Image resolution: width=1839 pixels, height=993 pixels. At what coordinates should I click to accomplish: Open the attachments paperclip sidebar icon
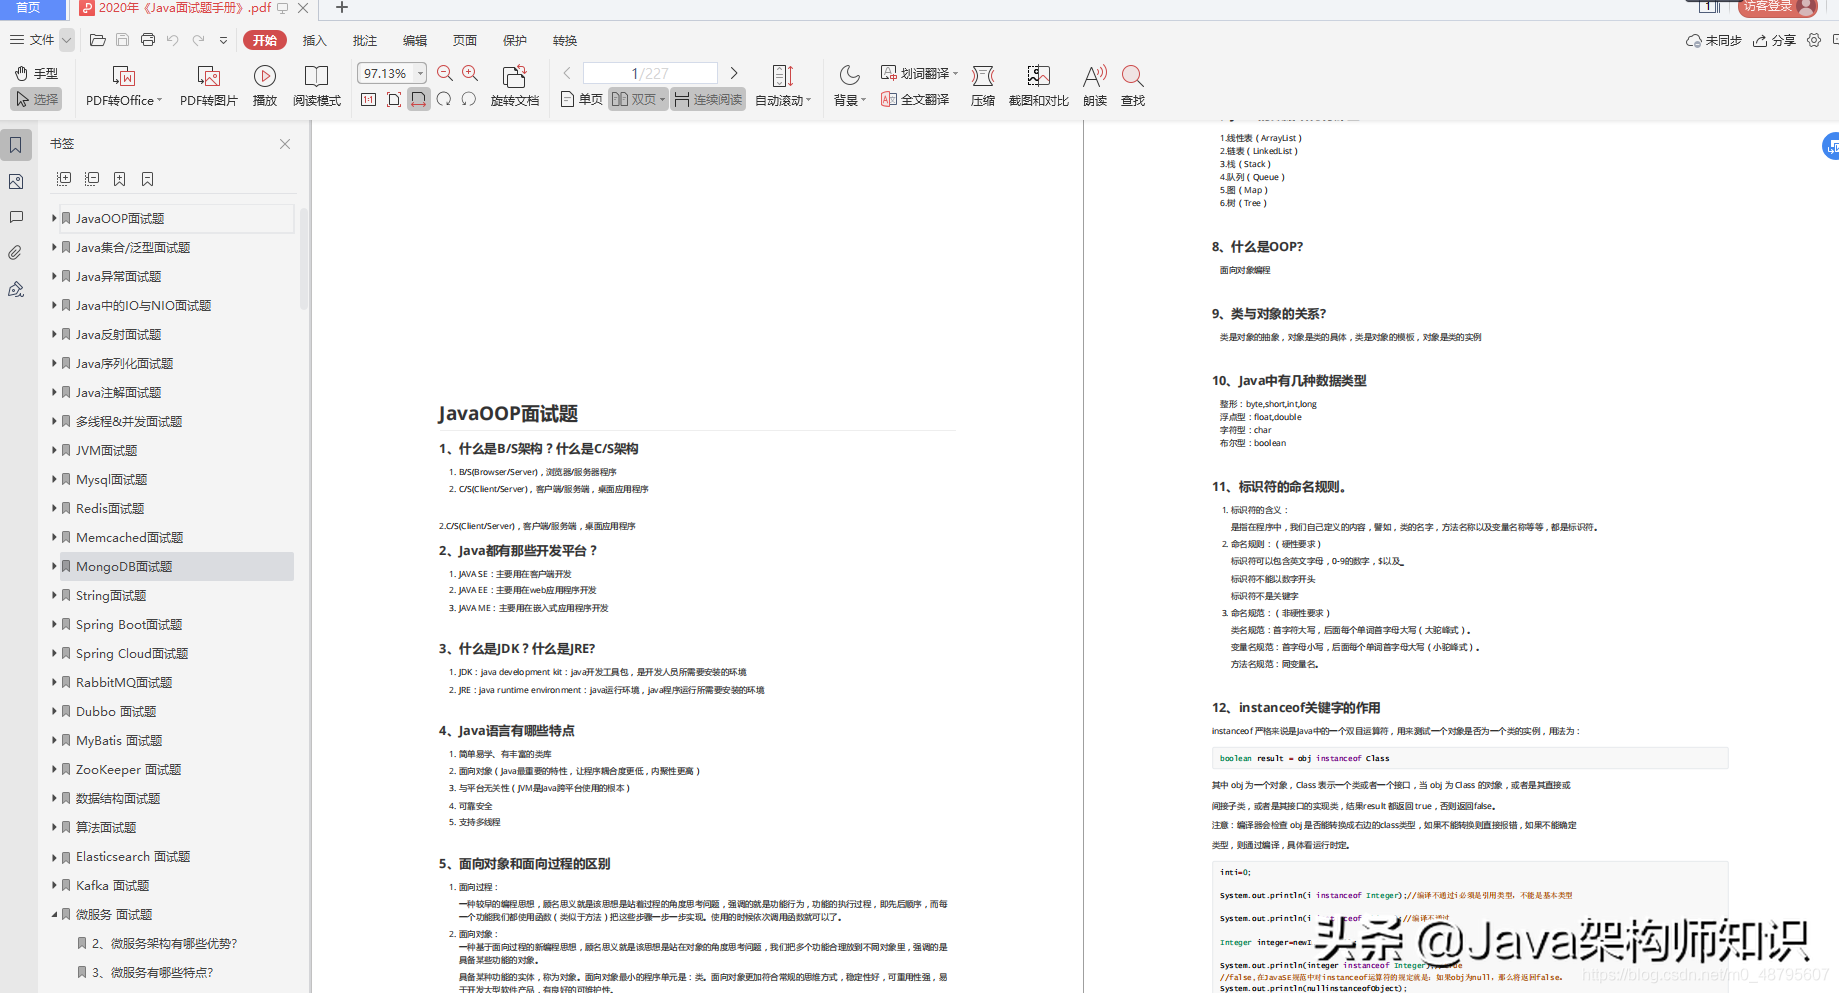pyautogui.click(x=16, y=253)
